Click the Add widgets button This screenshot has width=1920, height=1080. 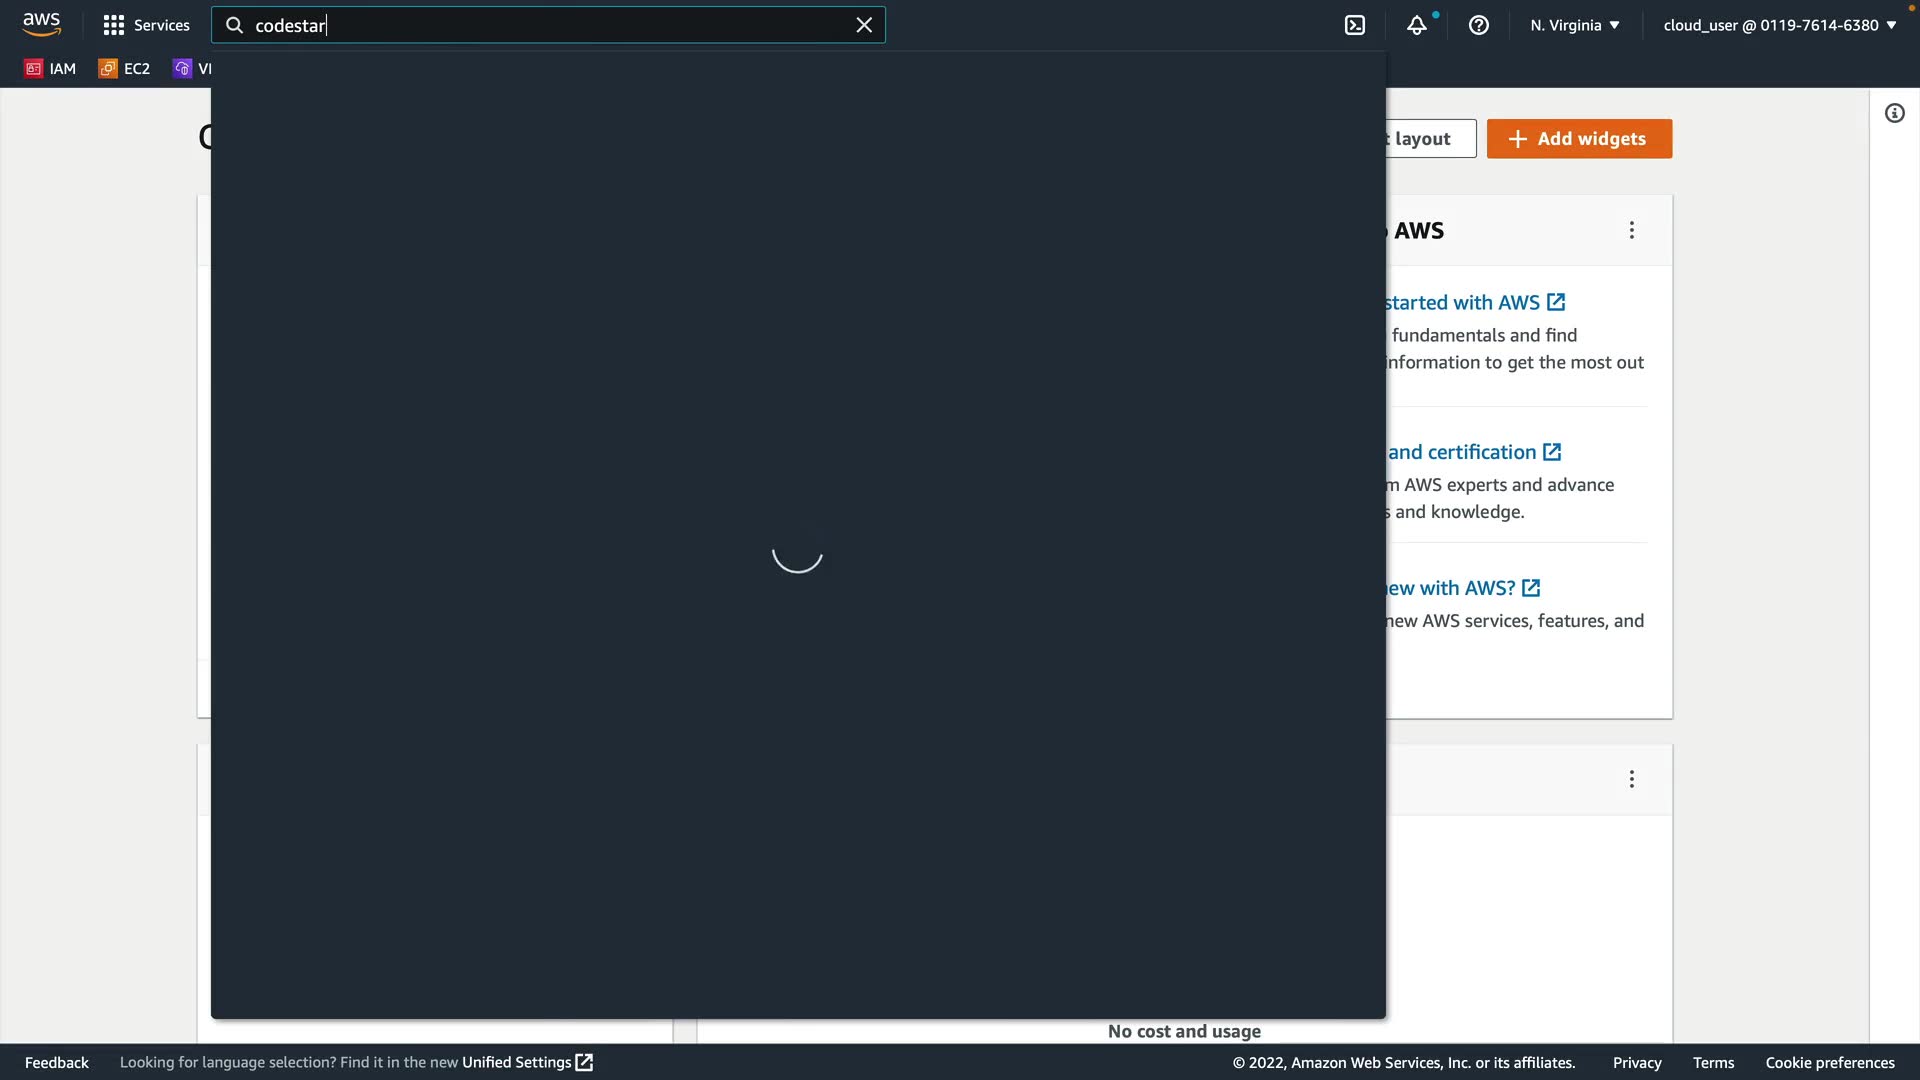click(1579, 139)
